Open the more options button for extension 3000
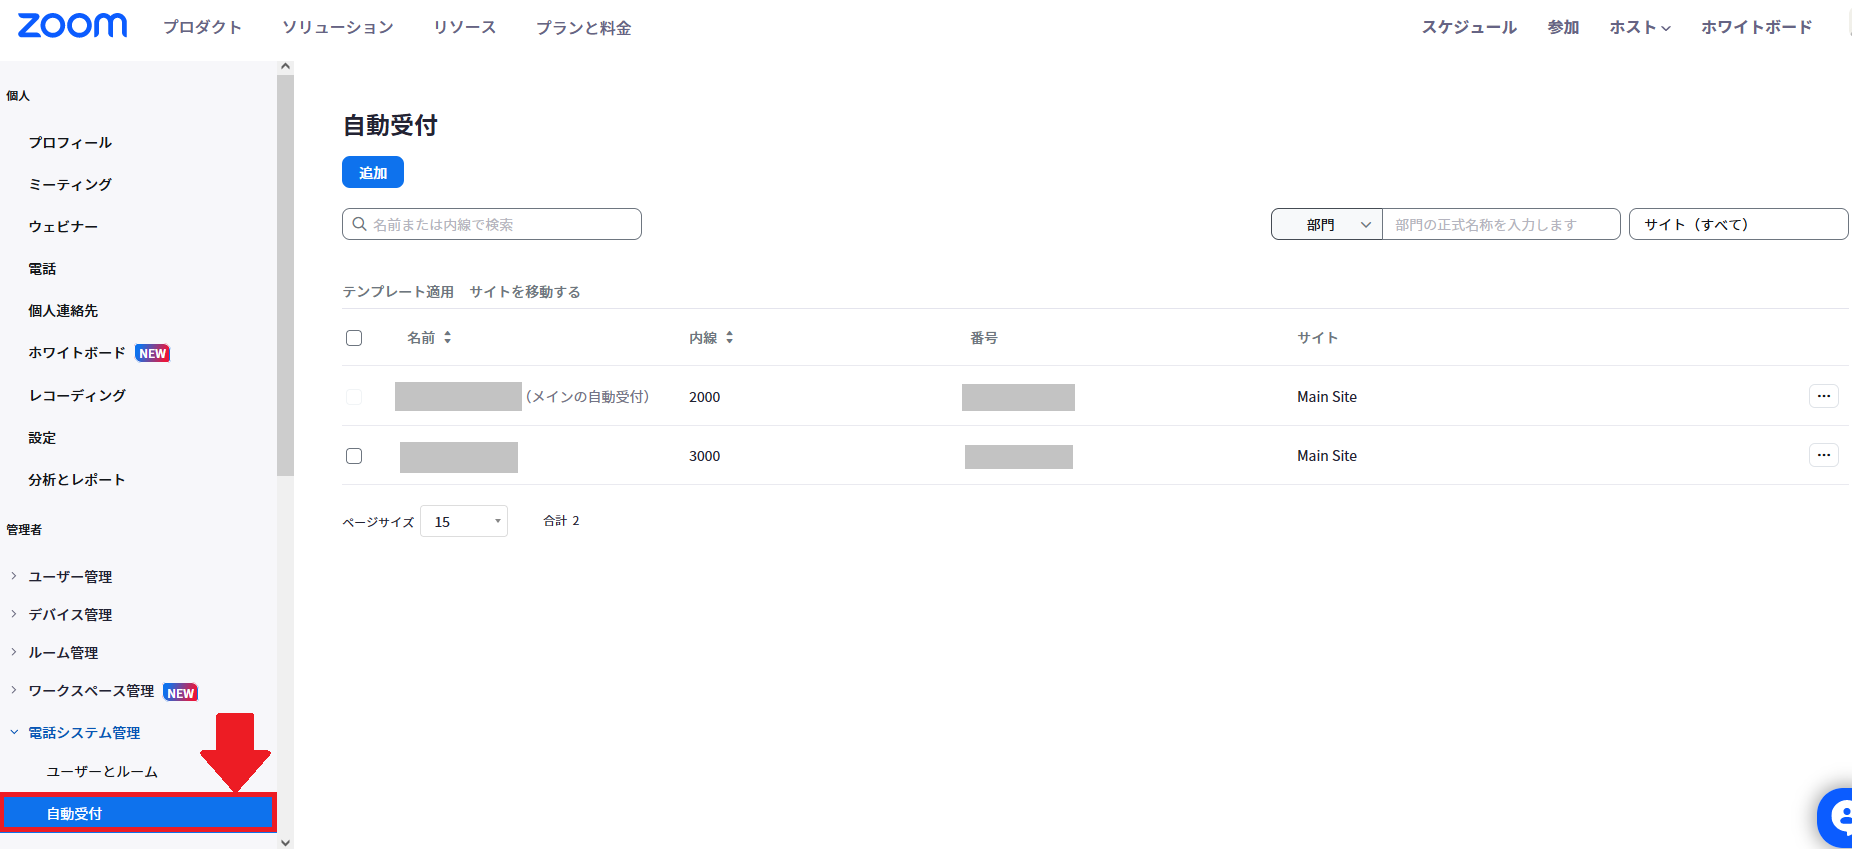Screen dimensions: 1852x849 coord(1823,455)
